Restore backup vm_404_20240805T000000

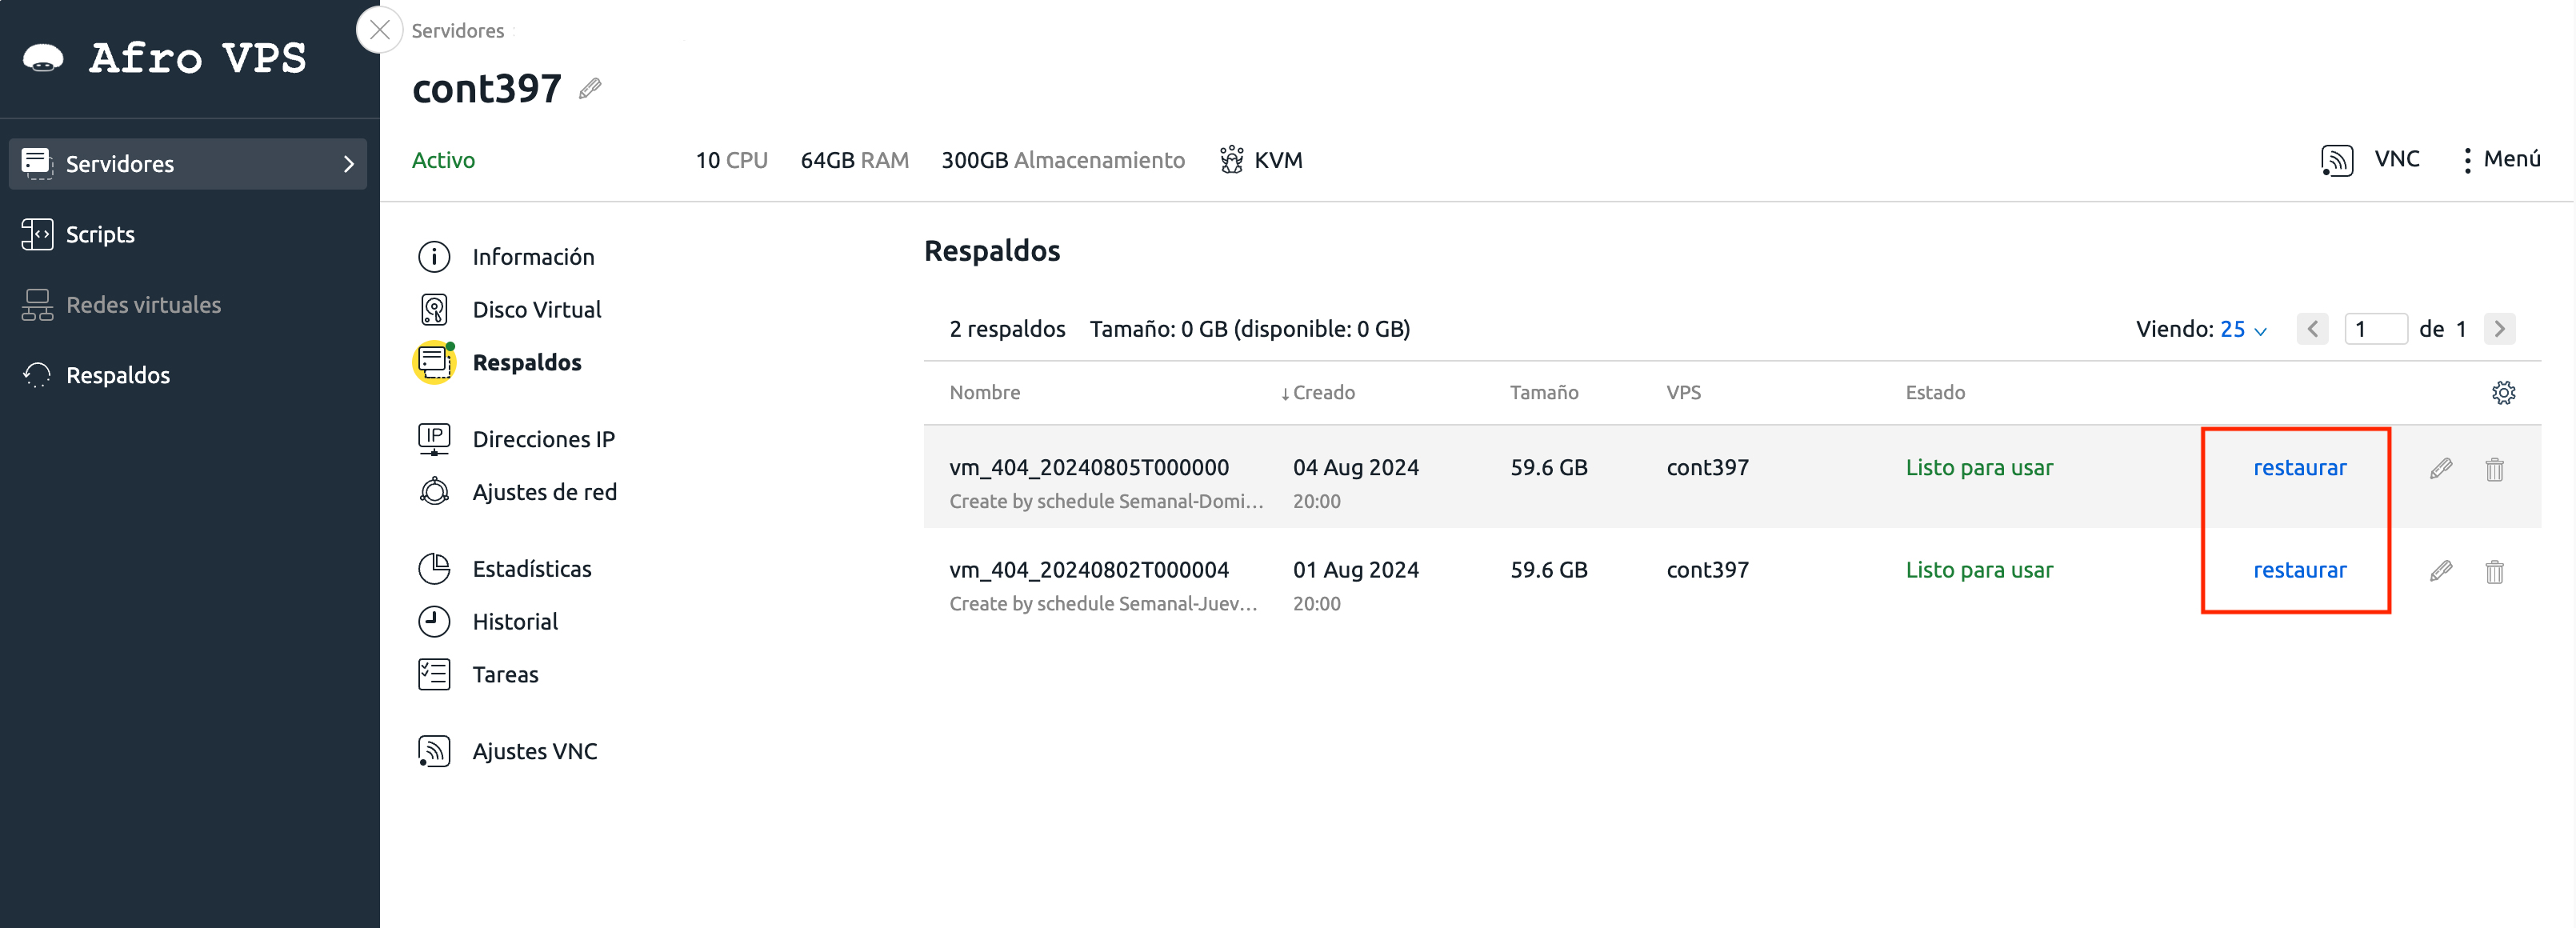tap(2299, 468)
